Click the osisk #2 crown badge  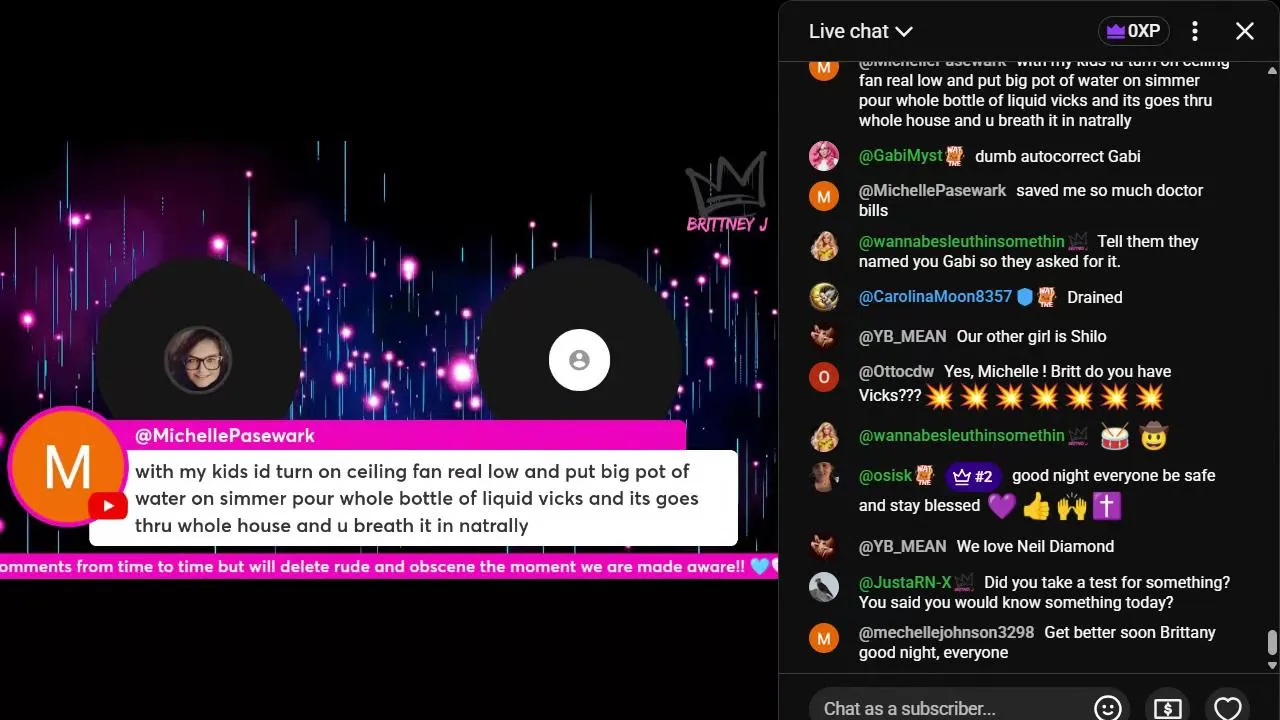point(974,477)
